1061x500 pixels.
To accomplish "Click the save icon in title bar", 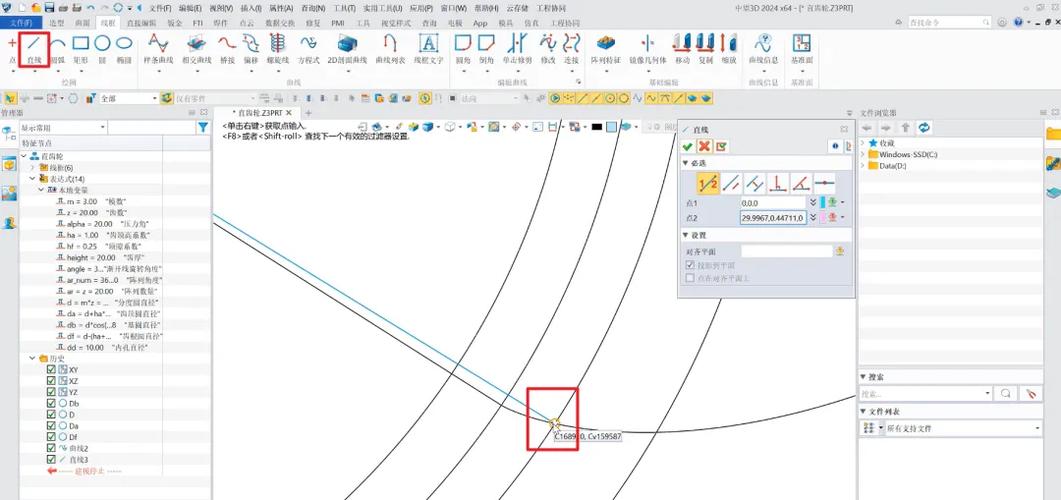I will pyautogui.click(x=49, y=8).
